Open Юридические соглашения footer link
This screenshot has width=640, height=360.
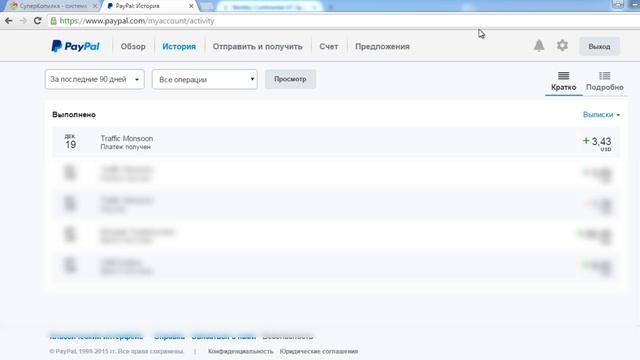coord(319,351)
